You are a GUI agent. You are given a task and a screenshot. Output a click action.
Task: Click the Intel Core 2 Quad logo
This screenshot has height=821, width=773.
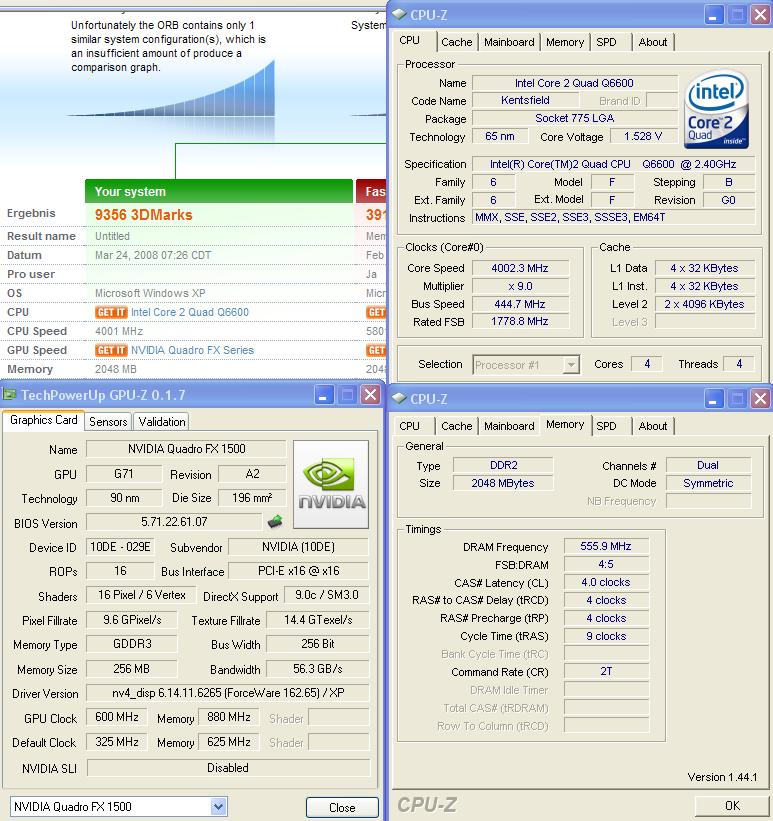(x=716, y=108)
